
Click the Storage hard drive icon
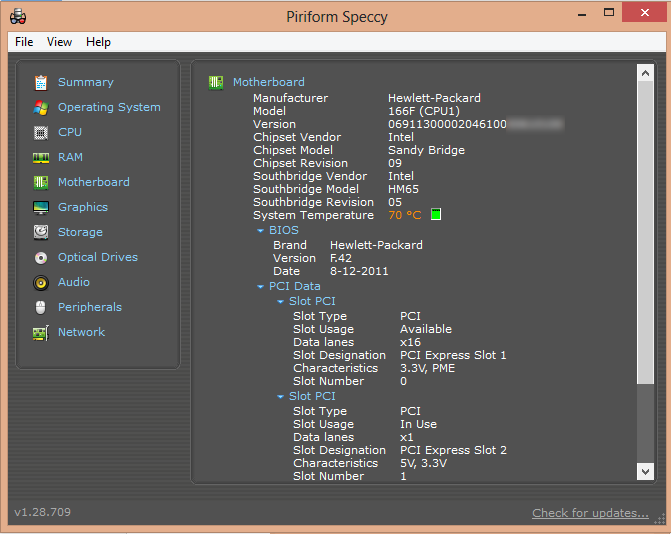41,232
